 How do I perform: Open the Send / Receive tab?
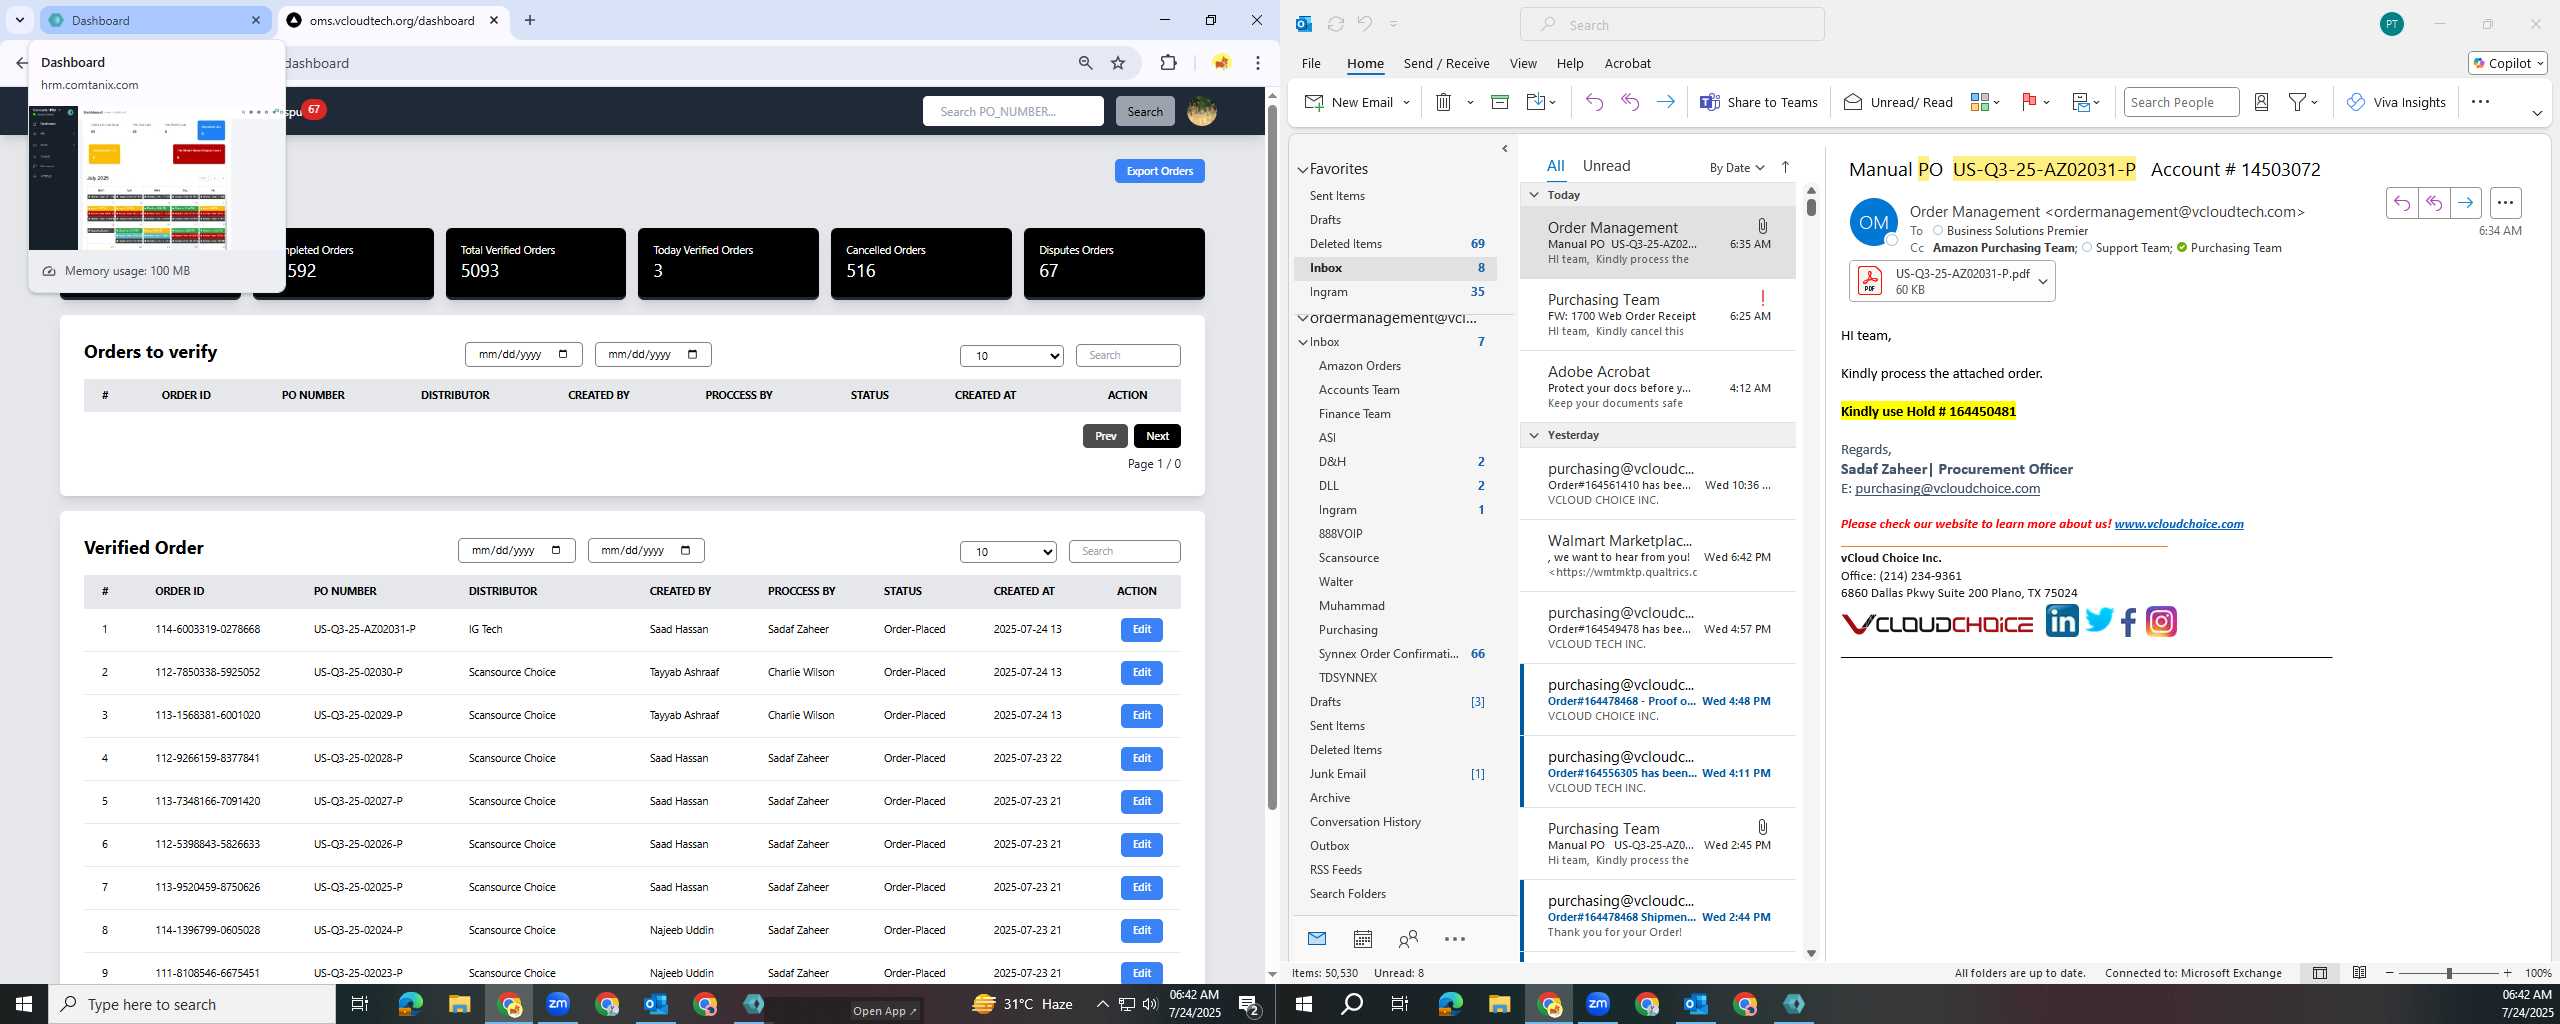(x=1446, y=63)
